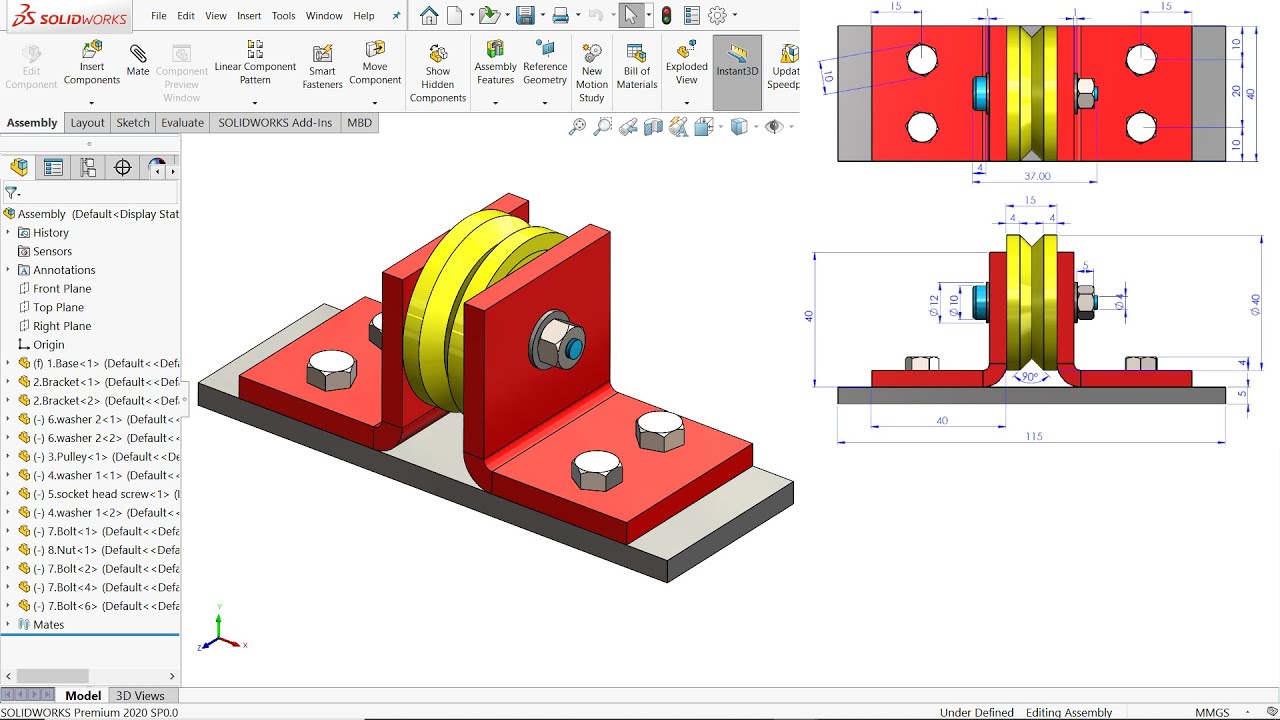Click Zoom to Area magnifier
Image resolution: width=1280 pixels, height=720 pixels.
[x=603, y=126]
